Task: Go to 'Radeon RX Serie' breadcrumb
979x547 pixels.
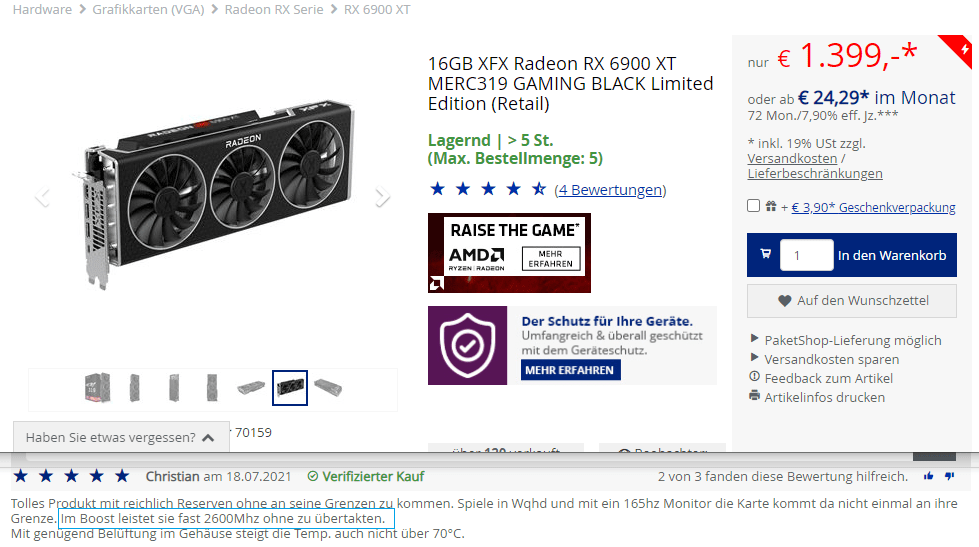Action: point(274,9)
